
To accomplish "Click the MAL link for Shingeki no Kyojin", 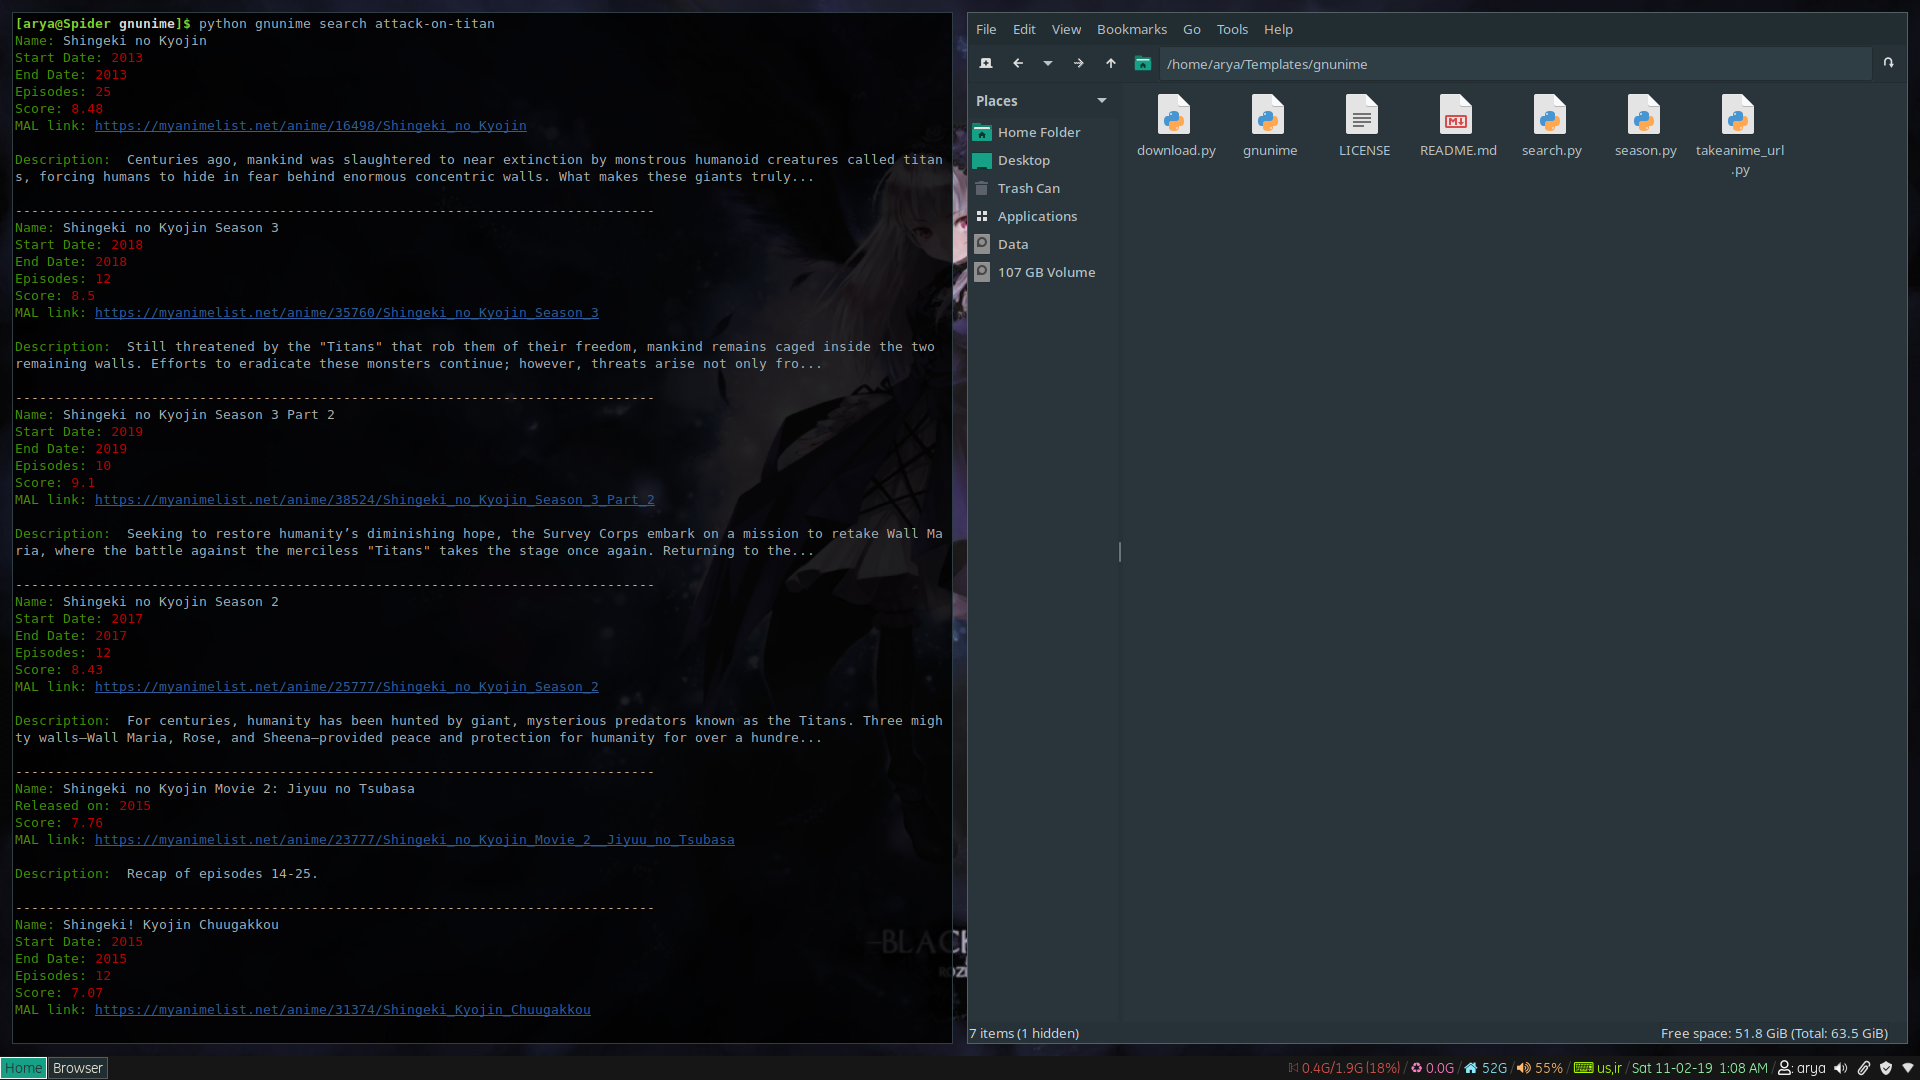I will (x=310, y=125).
